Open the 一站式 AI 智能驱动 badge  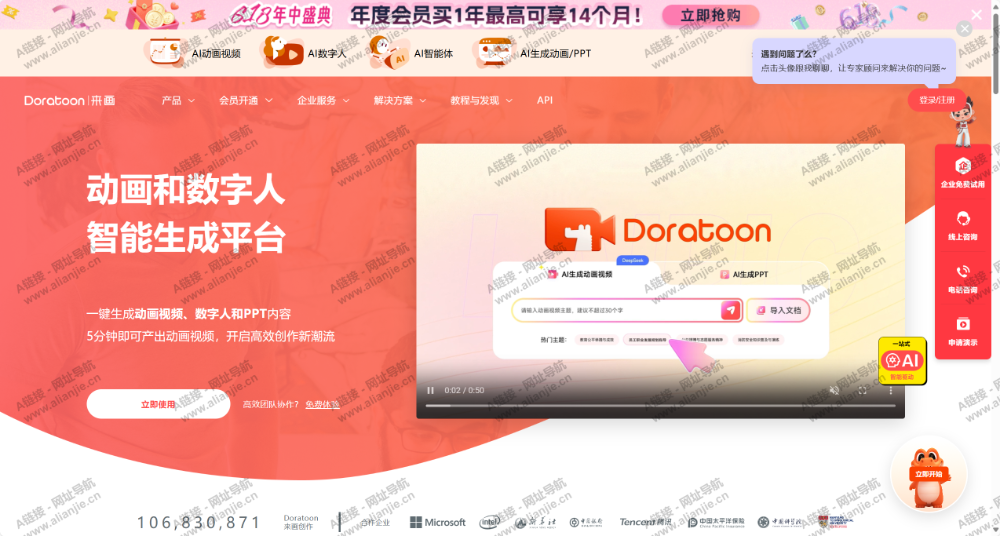coord(902,361)
